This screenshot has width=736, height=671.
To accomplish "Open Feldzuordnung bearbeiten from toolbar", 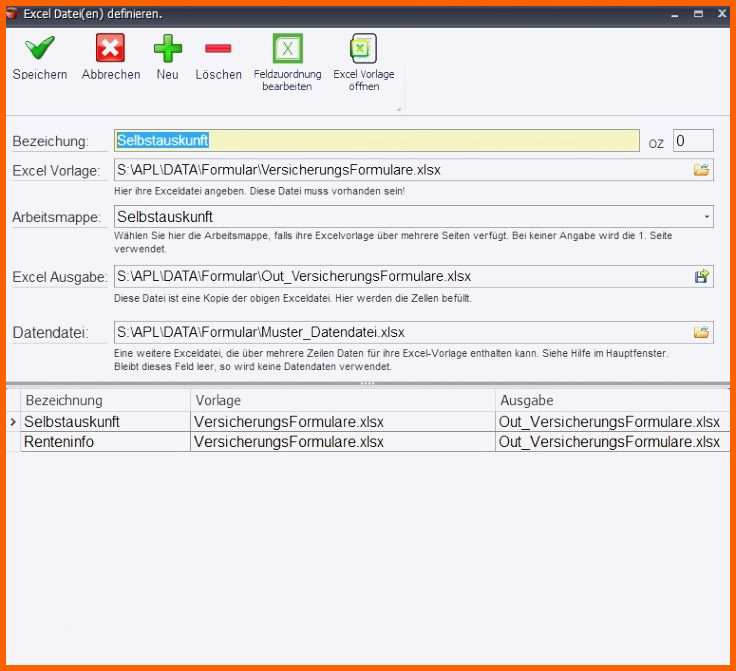I will (x=288, y=49).
